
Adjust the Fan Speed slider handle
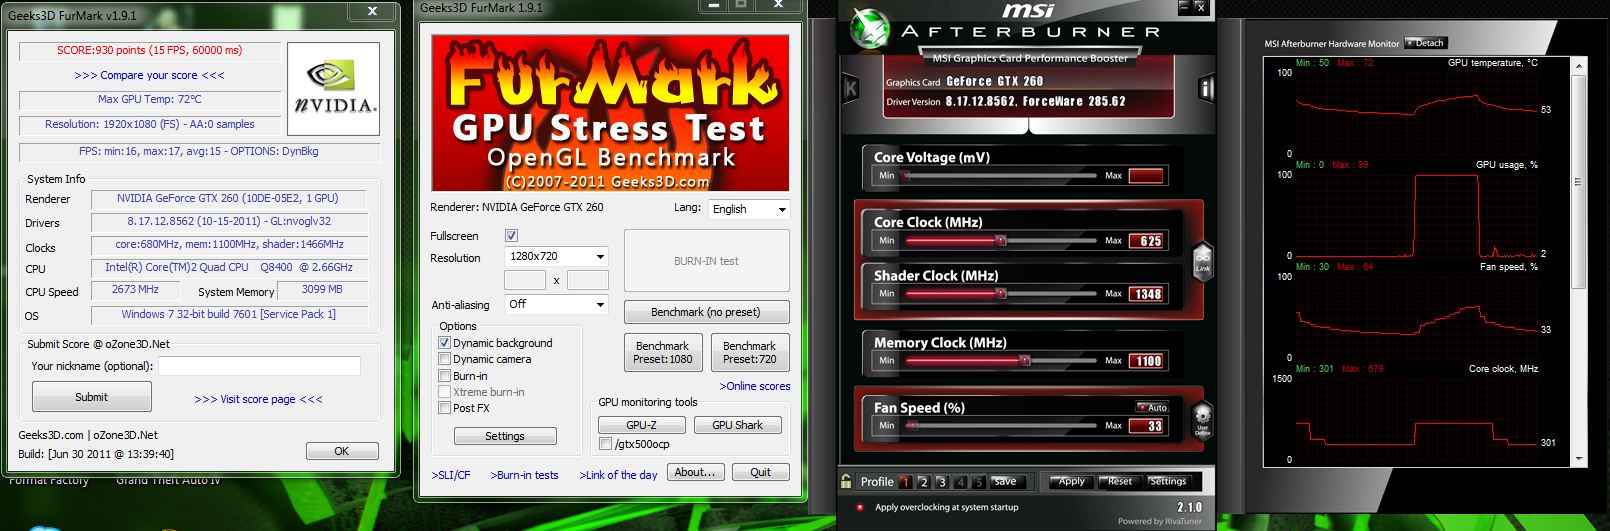911,425
